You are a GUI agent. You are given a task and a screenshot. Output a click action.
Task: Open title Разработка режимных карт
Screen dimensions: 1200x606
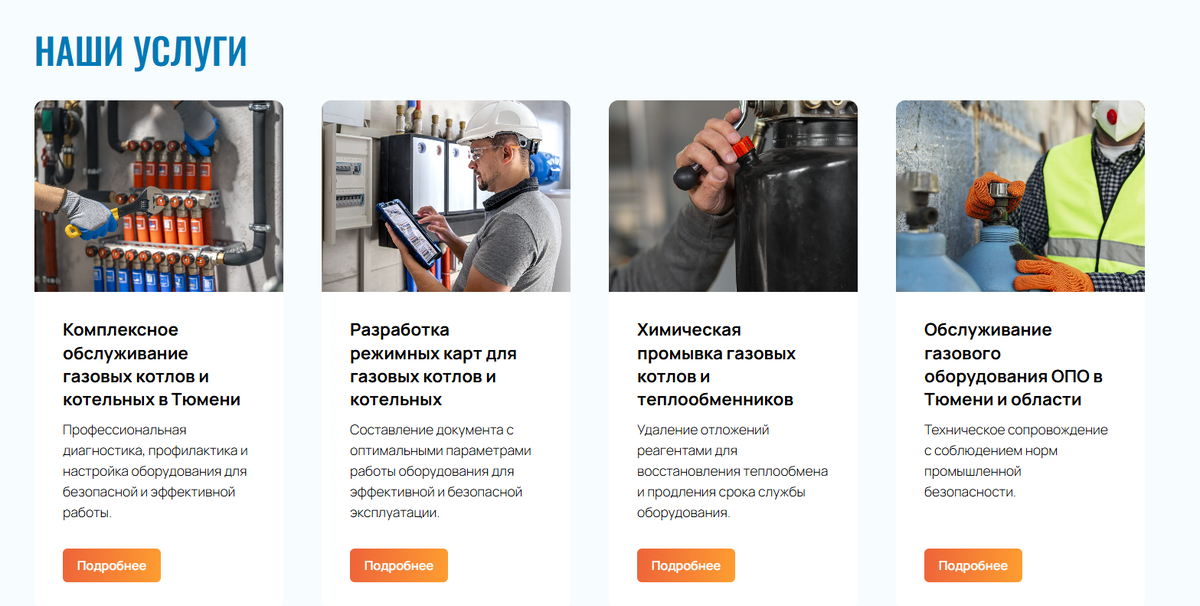pyautogui.click(x=433, y=365)
